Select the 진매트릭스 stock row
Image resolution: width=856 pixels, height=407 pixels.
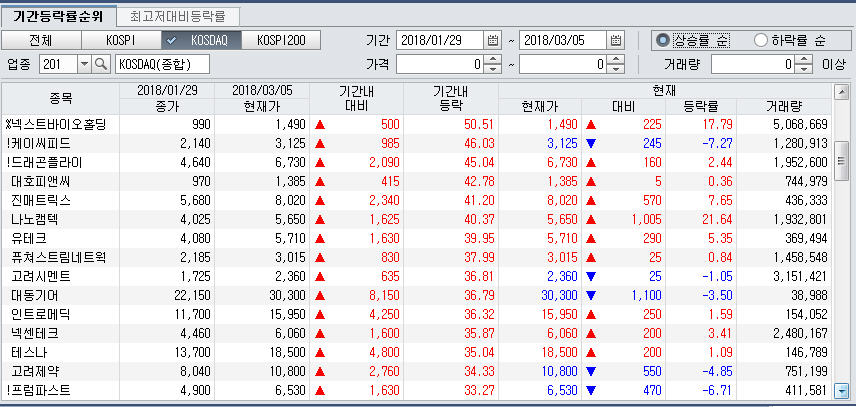pyautogui.click(x=417, y=200)
